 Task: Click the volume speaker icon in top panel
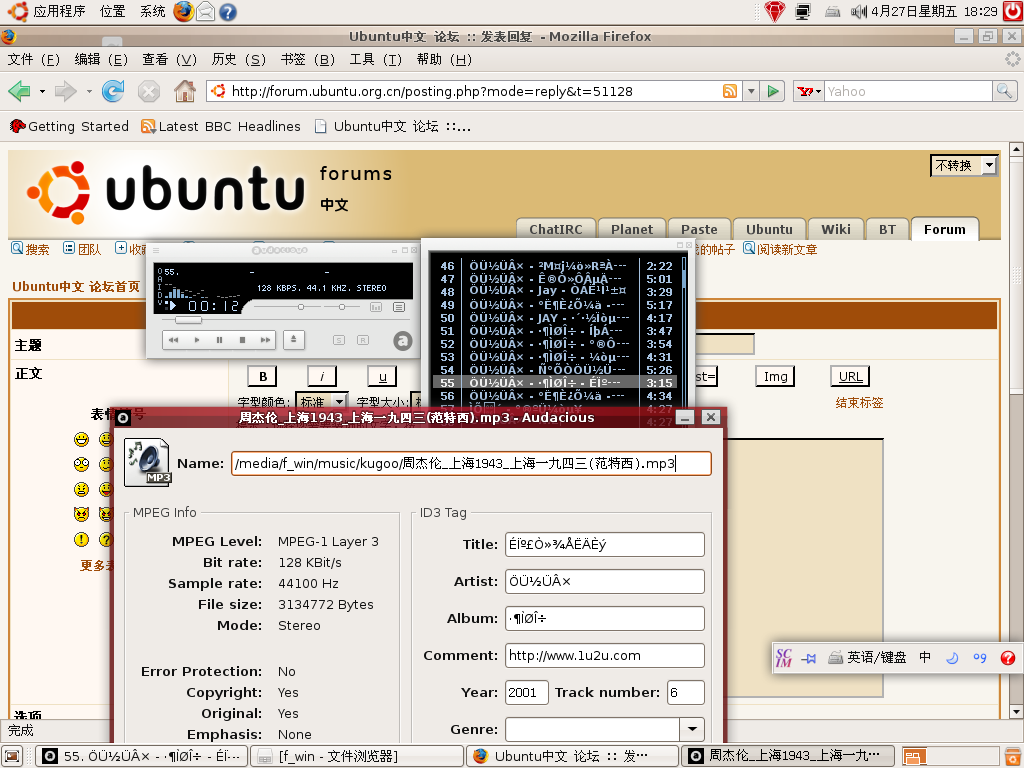859,11
